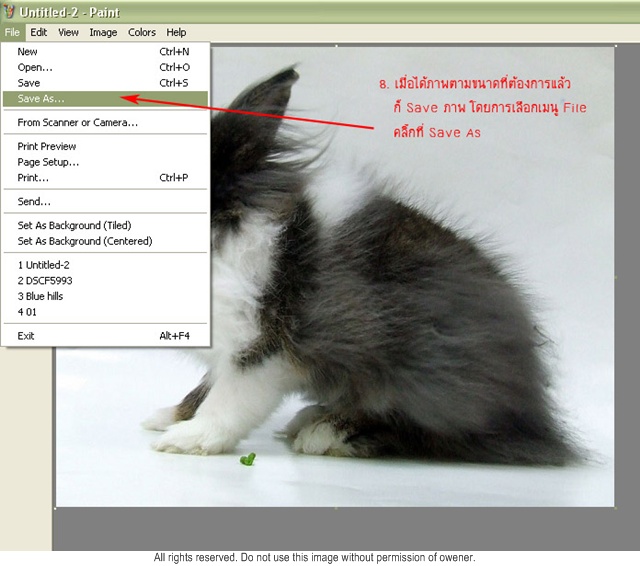The height and width of the screenshot is (566, 640).
Task: Choose Send... from the menu
Action: coord(105,202)
